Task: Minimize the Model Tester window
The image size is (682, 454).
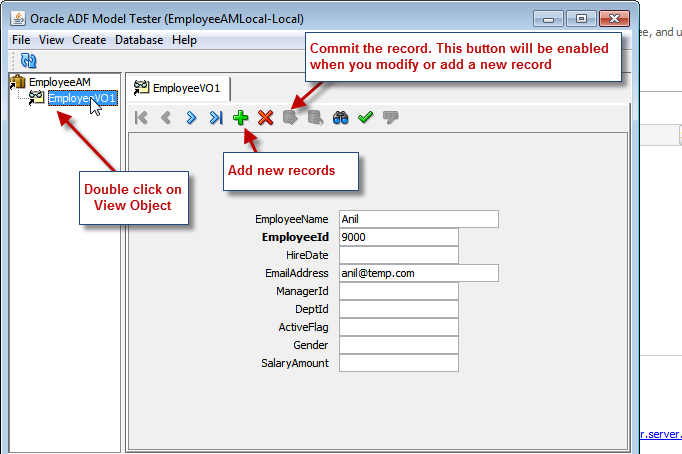Action: pyautogui.click(x=548, y=19)
